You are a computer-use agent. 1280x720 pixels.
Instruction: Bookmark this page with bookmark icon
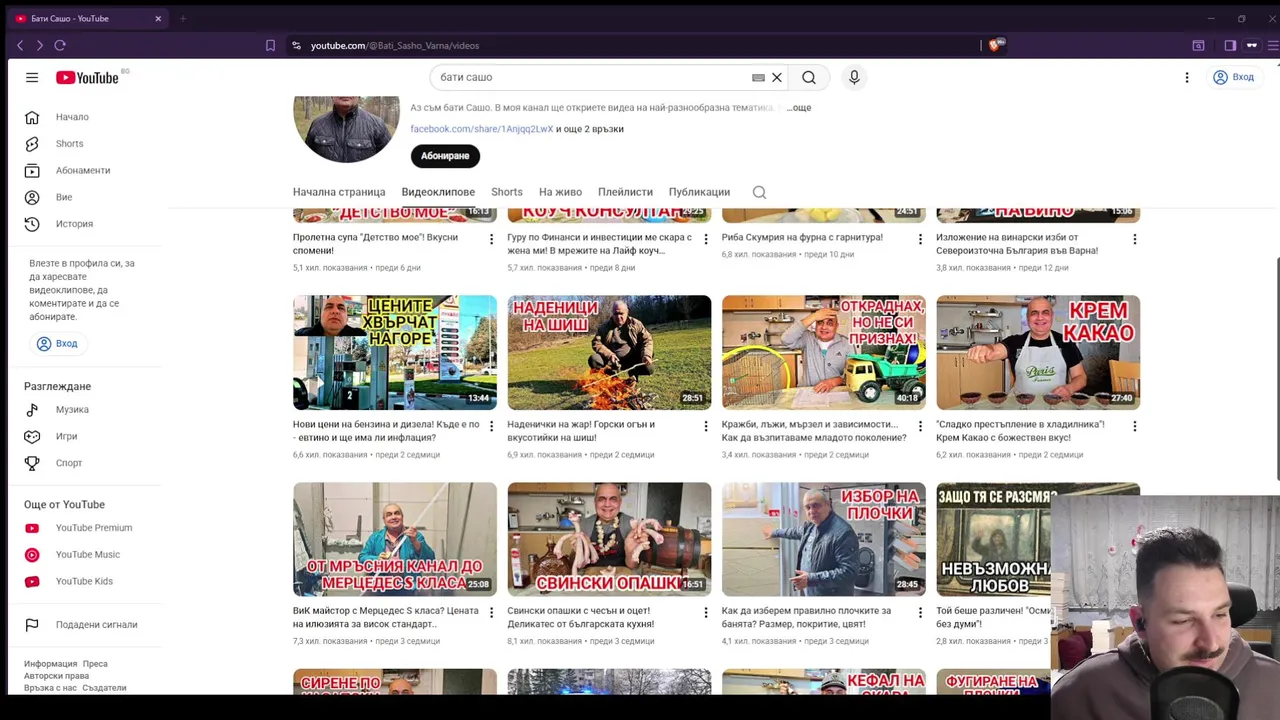(270, 45)
